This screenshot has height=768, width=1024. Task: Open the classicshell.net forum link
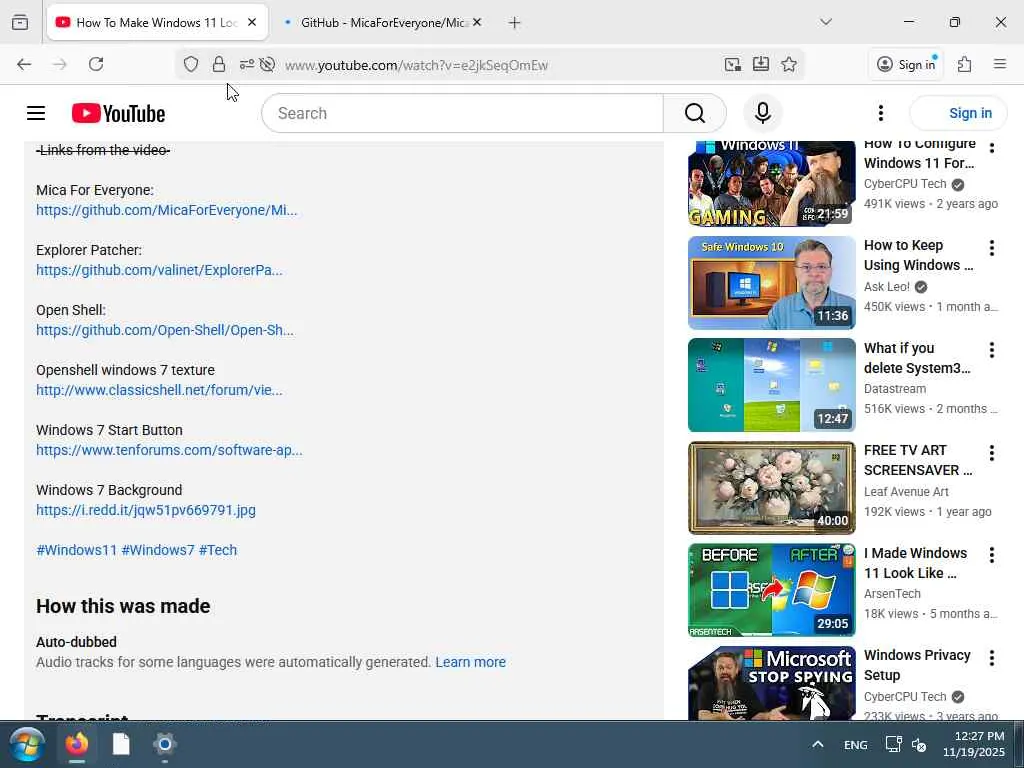pyautogui.click(x=159, y=390)
